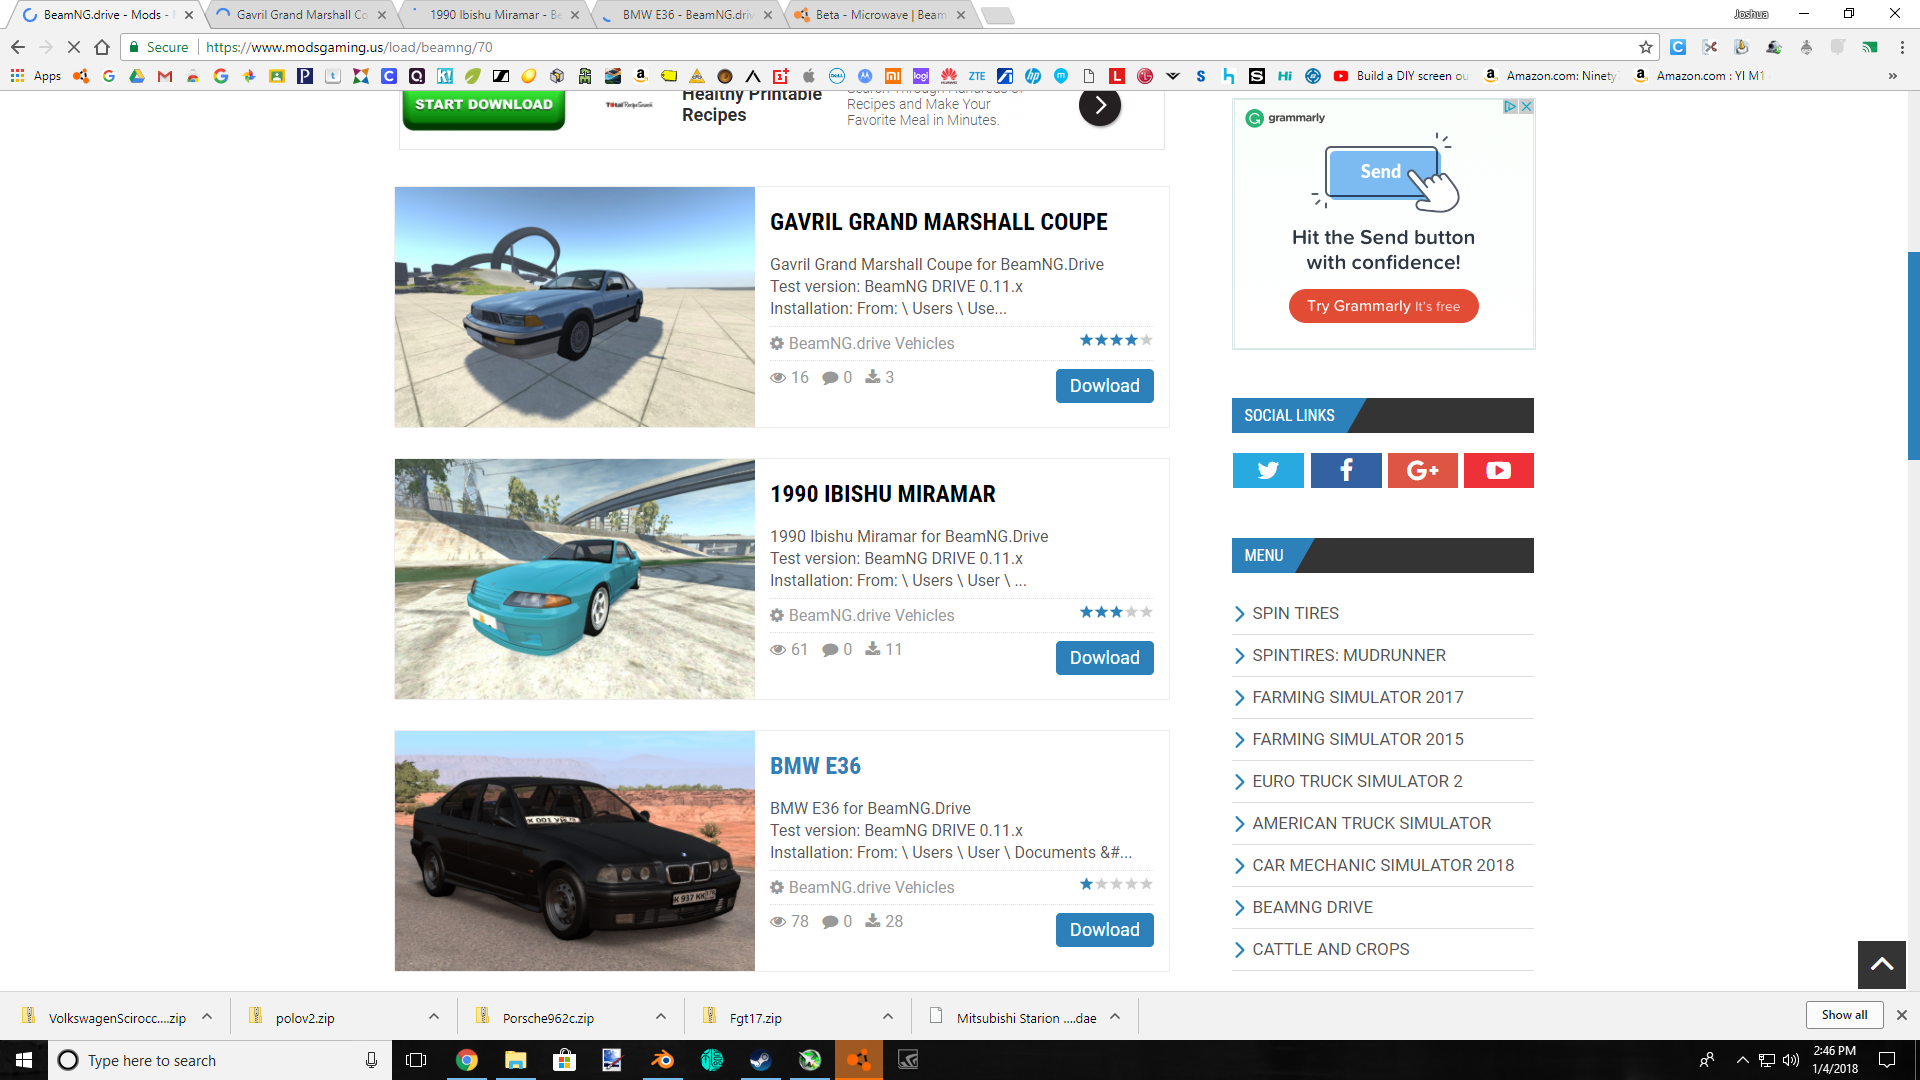The height and width of the screenshot is (1080, 1920).
Task: Switch to the Gavril Grand Marshall tab
Action: click(300, 15)
